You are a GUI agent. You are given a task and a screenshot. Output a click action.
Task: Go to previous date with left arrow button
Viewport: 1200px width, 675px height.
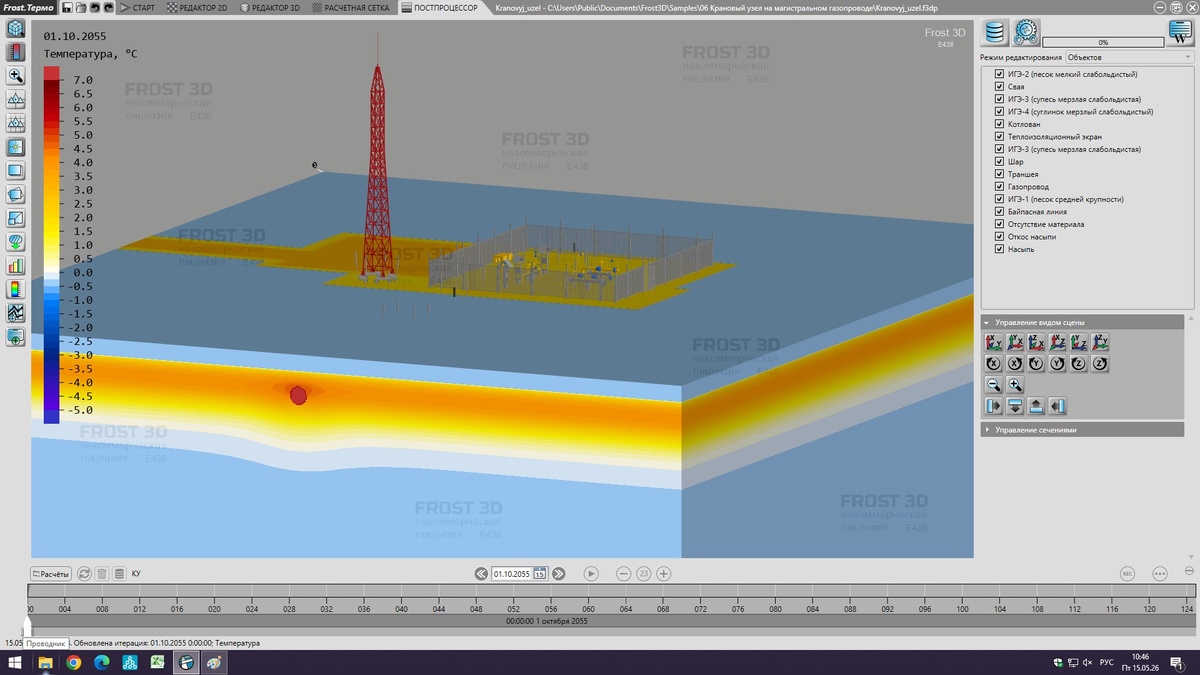pyautogui.click(x=481, y=574)
